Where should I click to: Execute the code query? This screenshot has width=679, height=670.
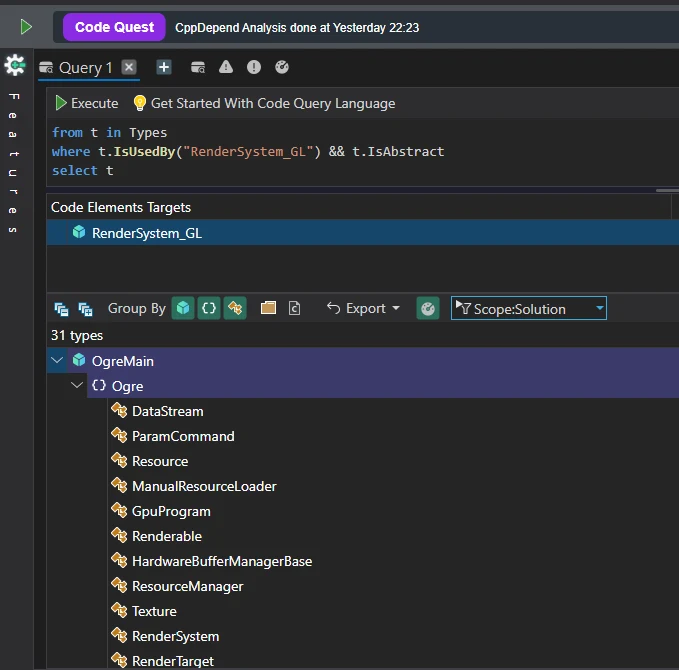(x=87, y=103)
